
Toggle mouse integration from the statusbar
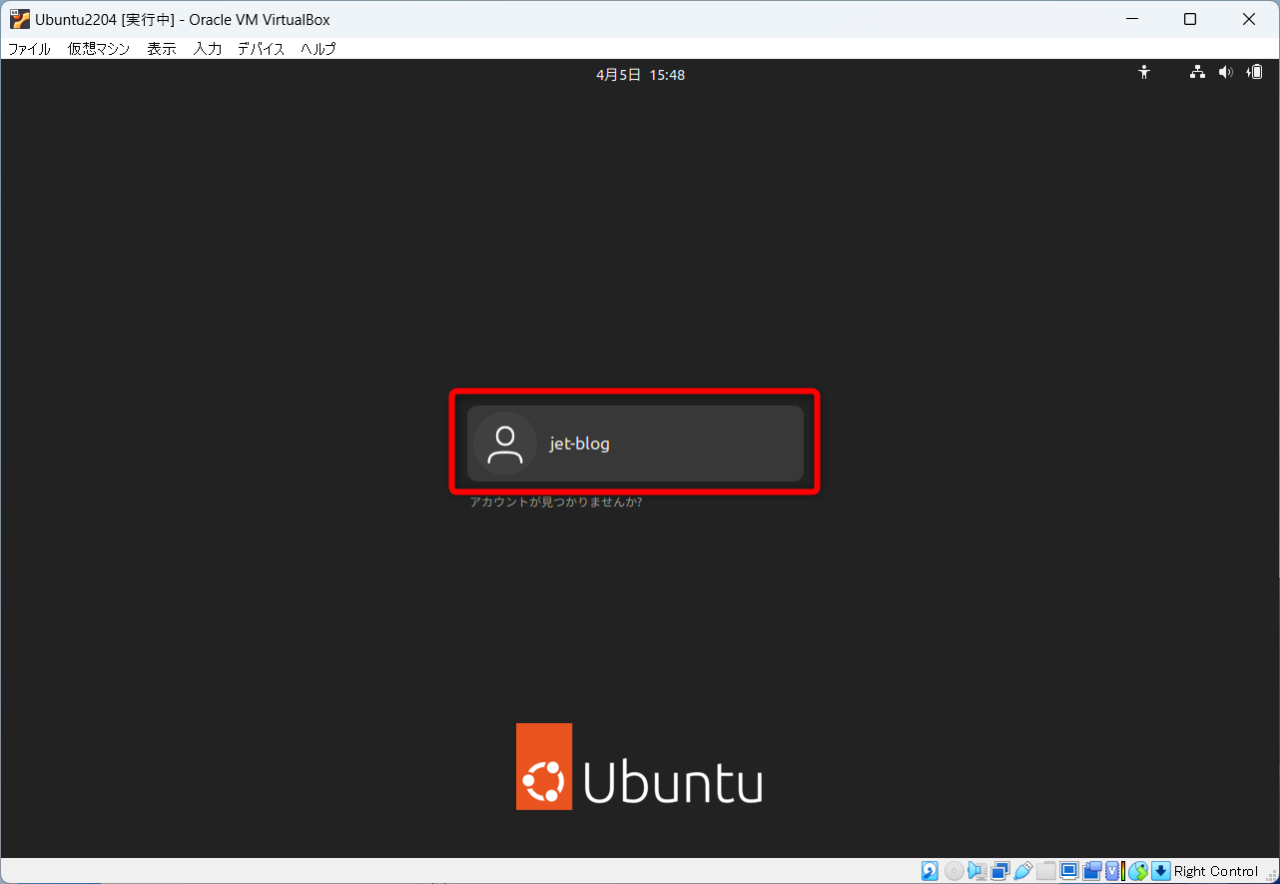pyautogui.click(x=1139, y=870)
